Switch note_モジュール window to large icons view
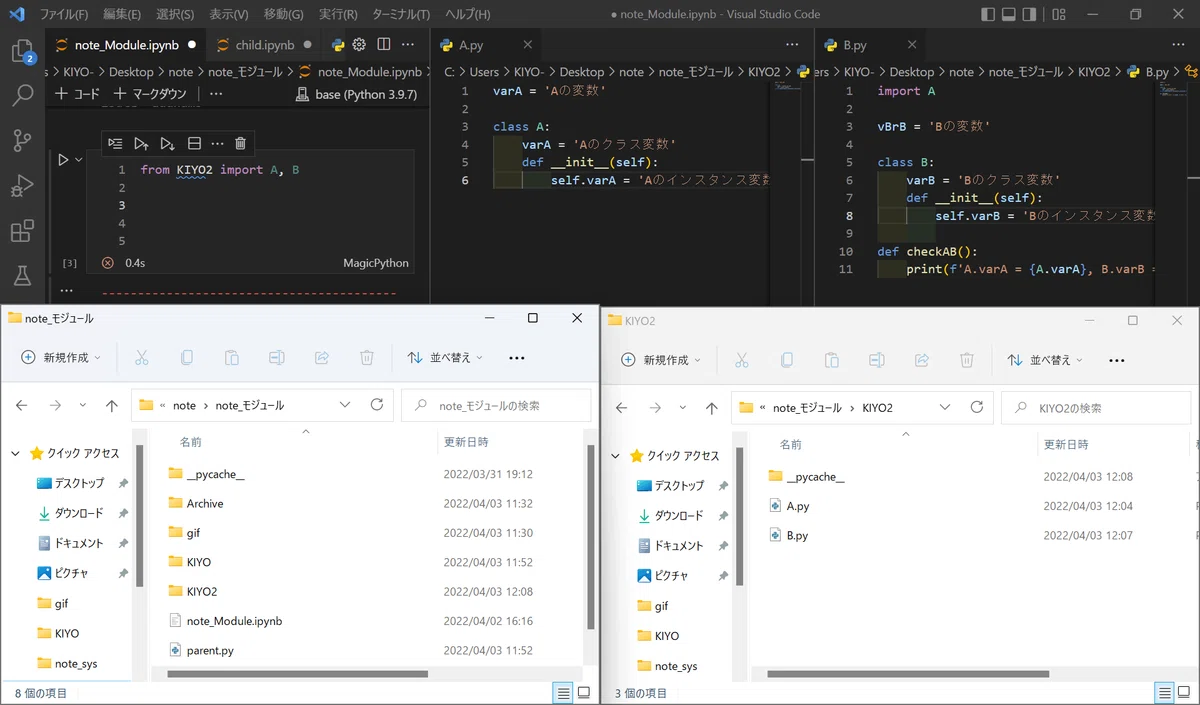This screenshot has height=705, width=1200. point(584,693)
